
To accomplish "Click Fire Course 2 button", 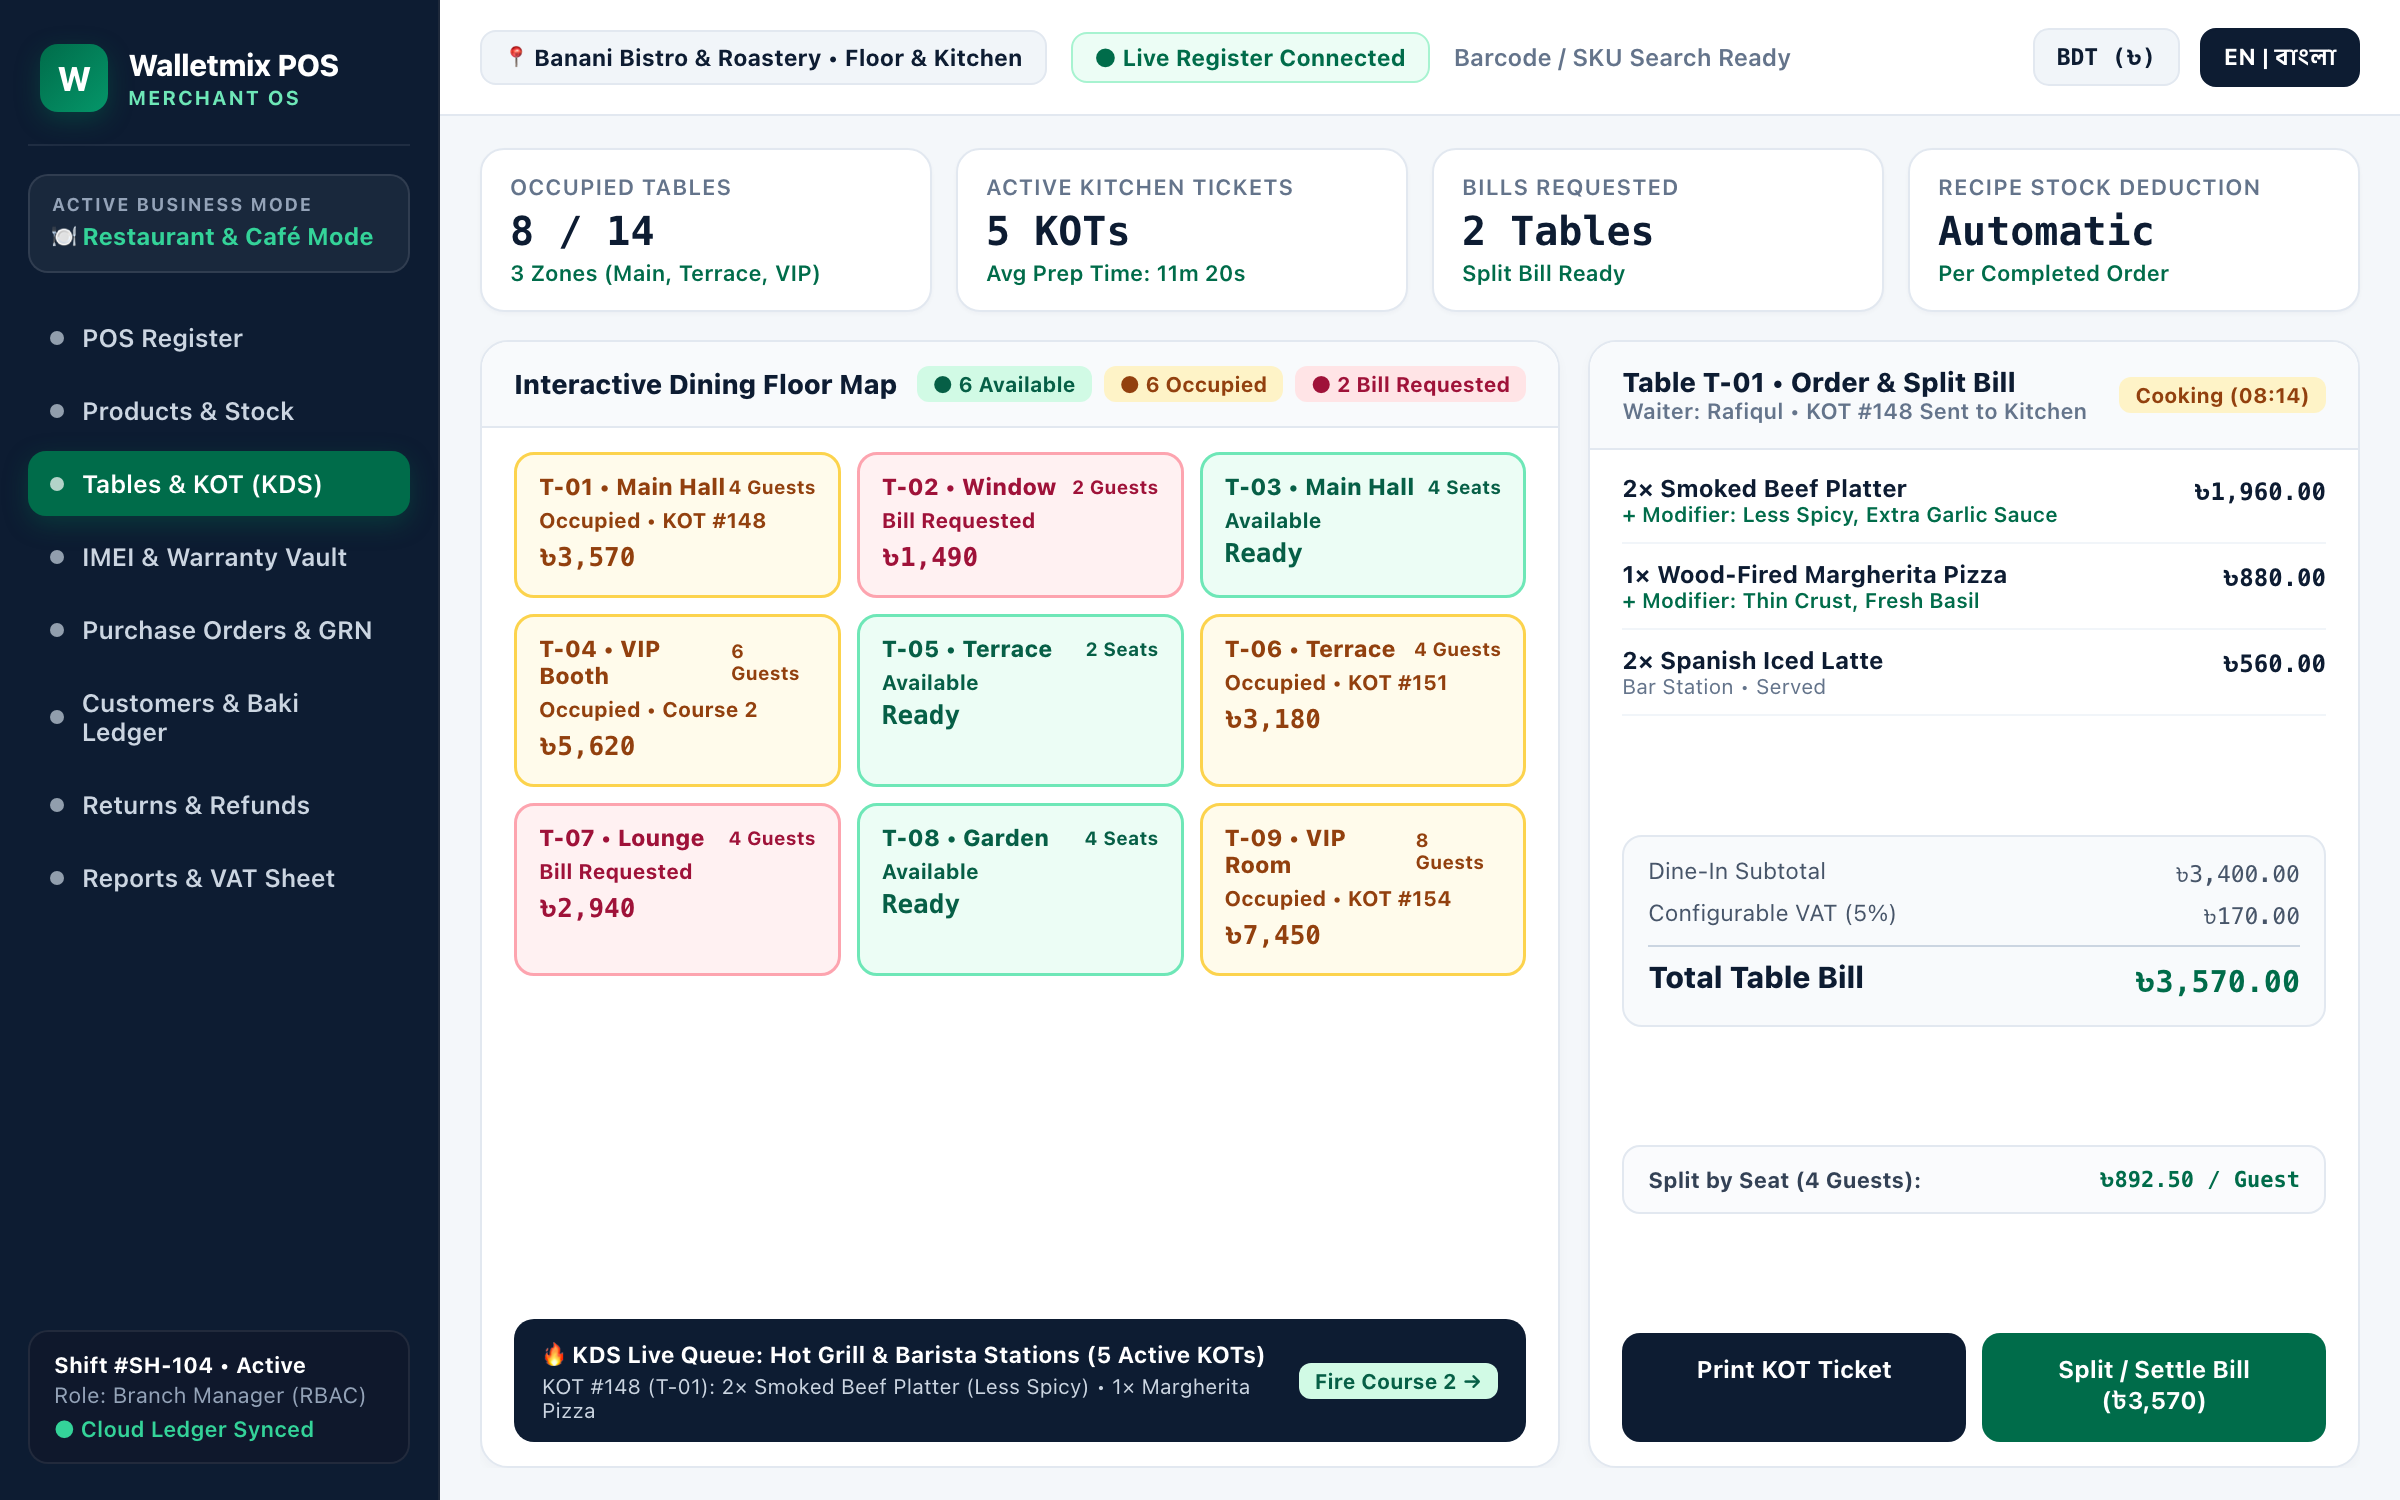I will point(1397,1381).
